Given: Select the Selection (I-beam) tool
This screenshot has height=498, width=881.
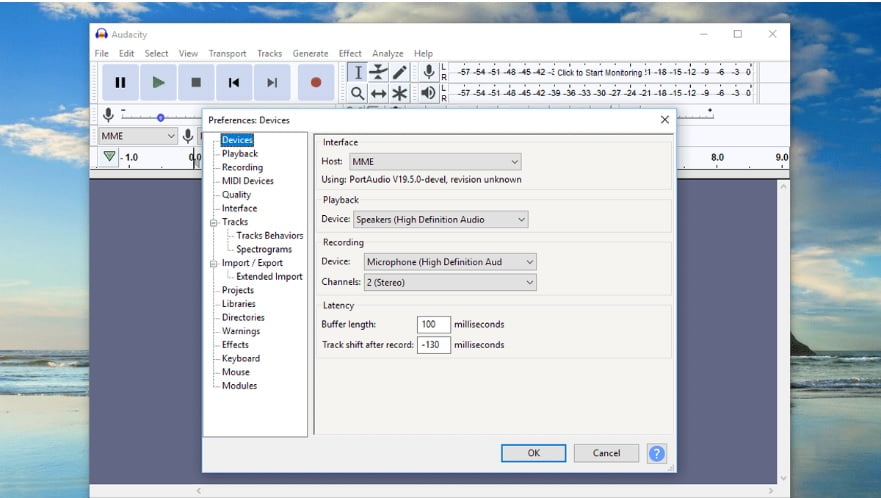Looking at the screenshot, I should point(357,72).
